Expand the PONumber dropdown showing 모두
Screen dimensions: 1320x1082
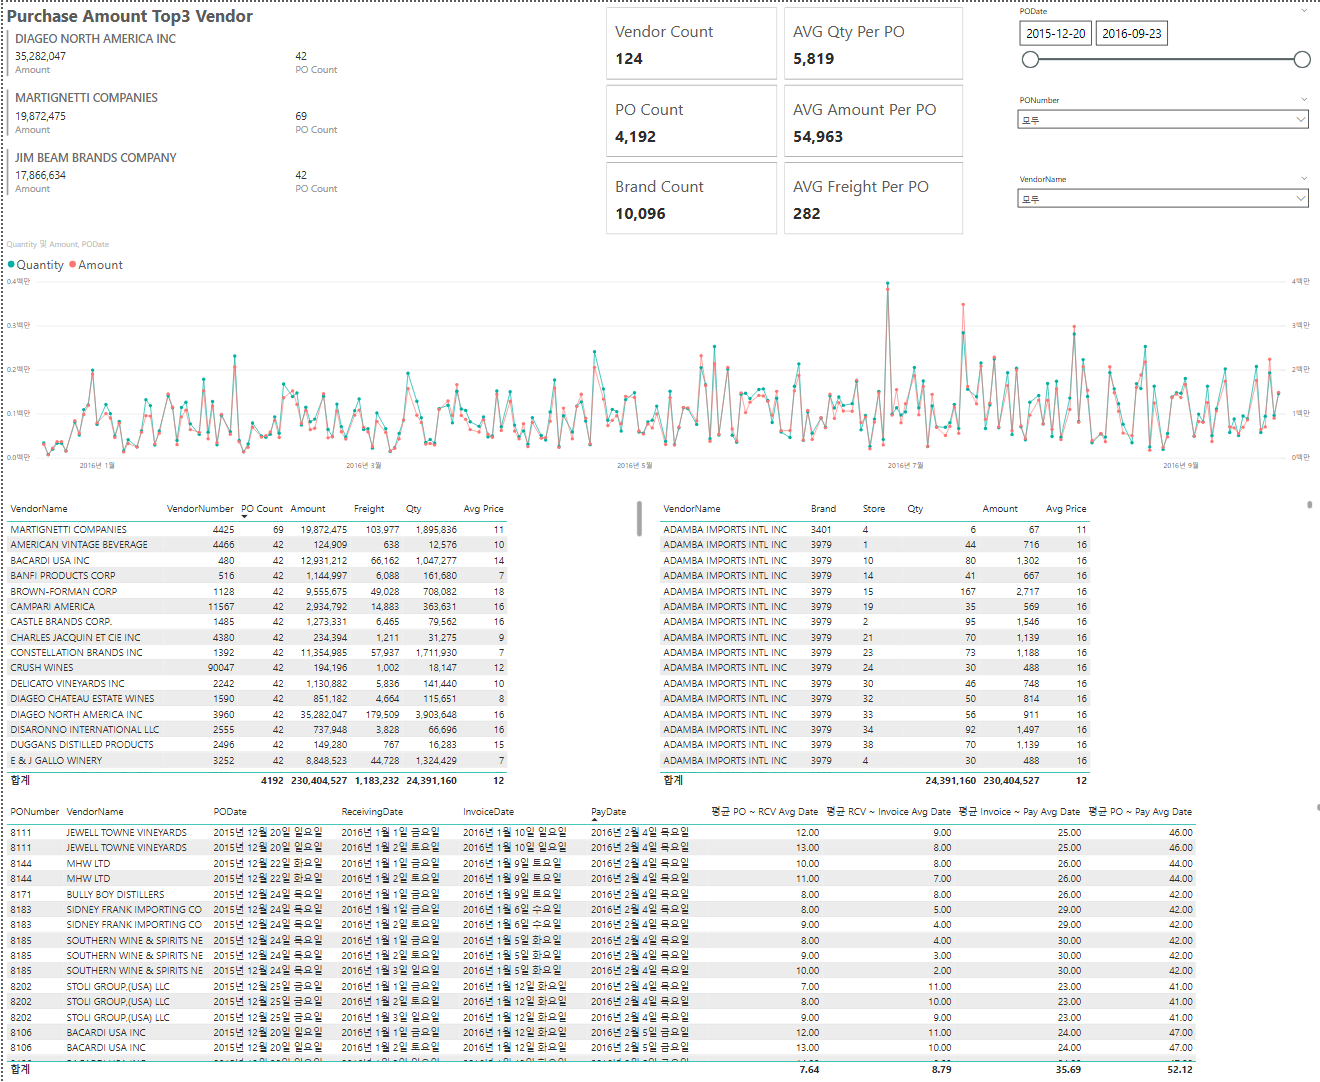click(1164, 119)
